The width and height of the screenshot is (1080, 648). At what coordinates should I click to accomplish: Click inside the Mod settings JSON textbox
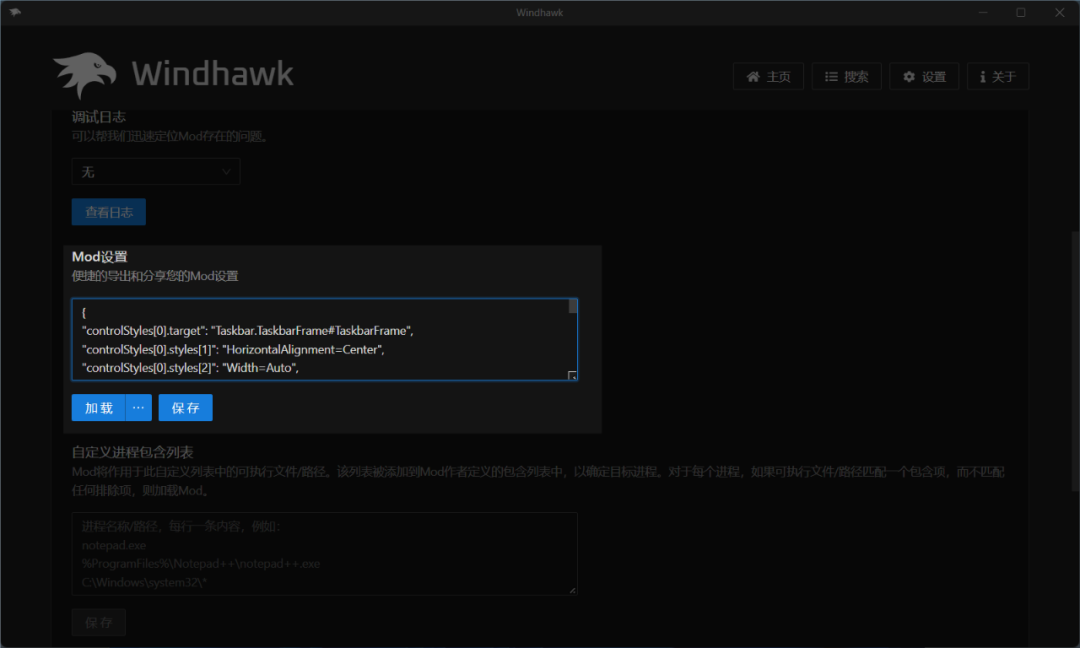click(x=324, y=339)
